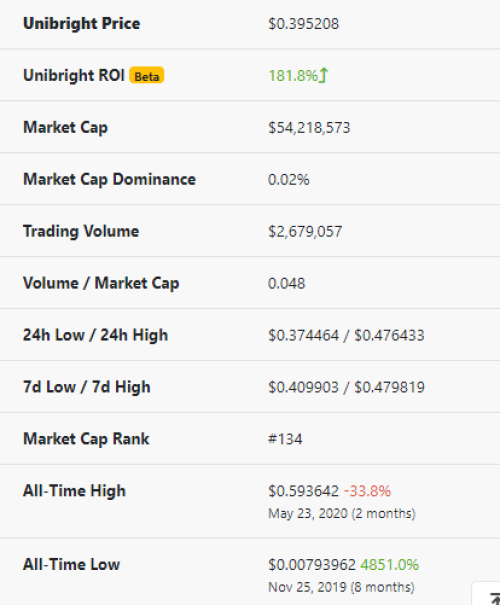Click the 0.048 ratio value

(x=287, y=284)
